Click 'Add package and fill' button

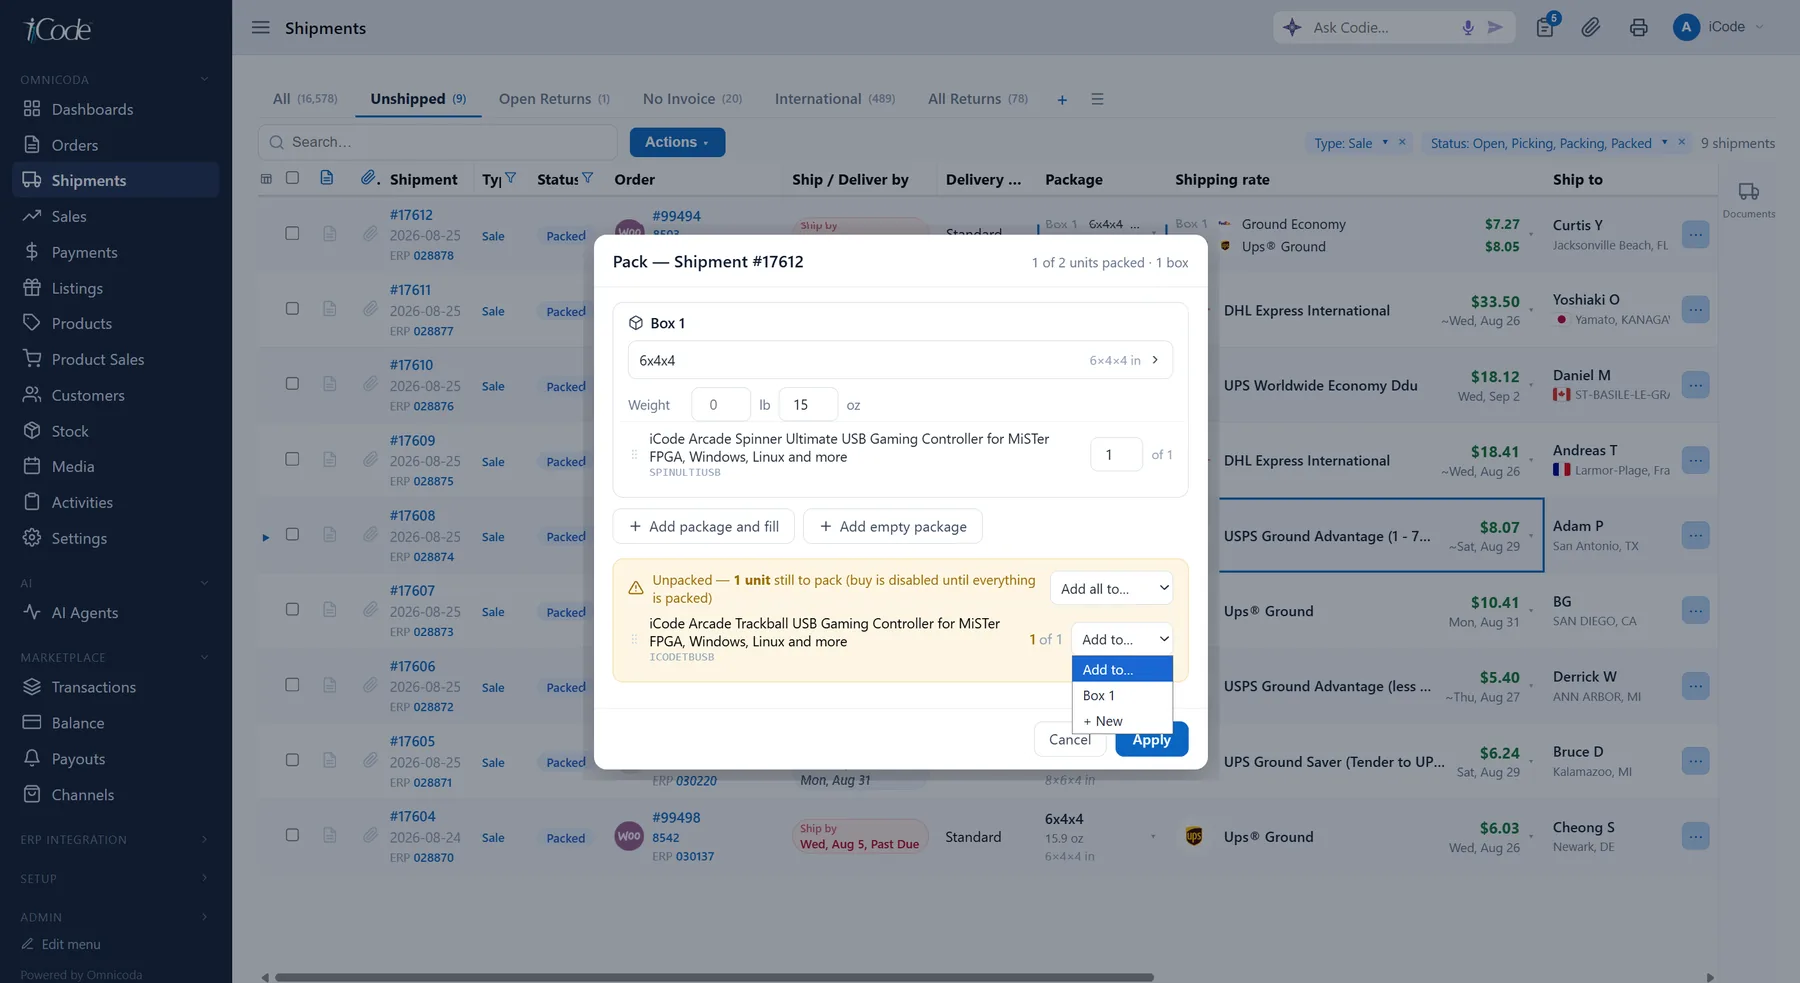(704, 526)
